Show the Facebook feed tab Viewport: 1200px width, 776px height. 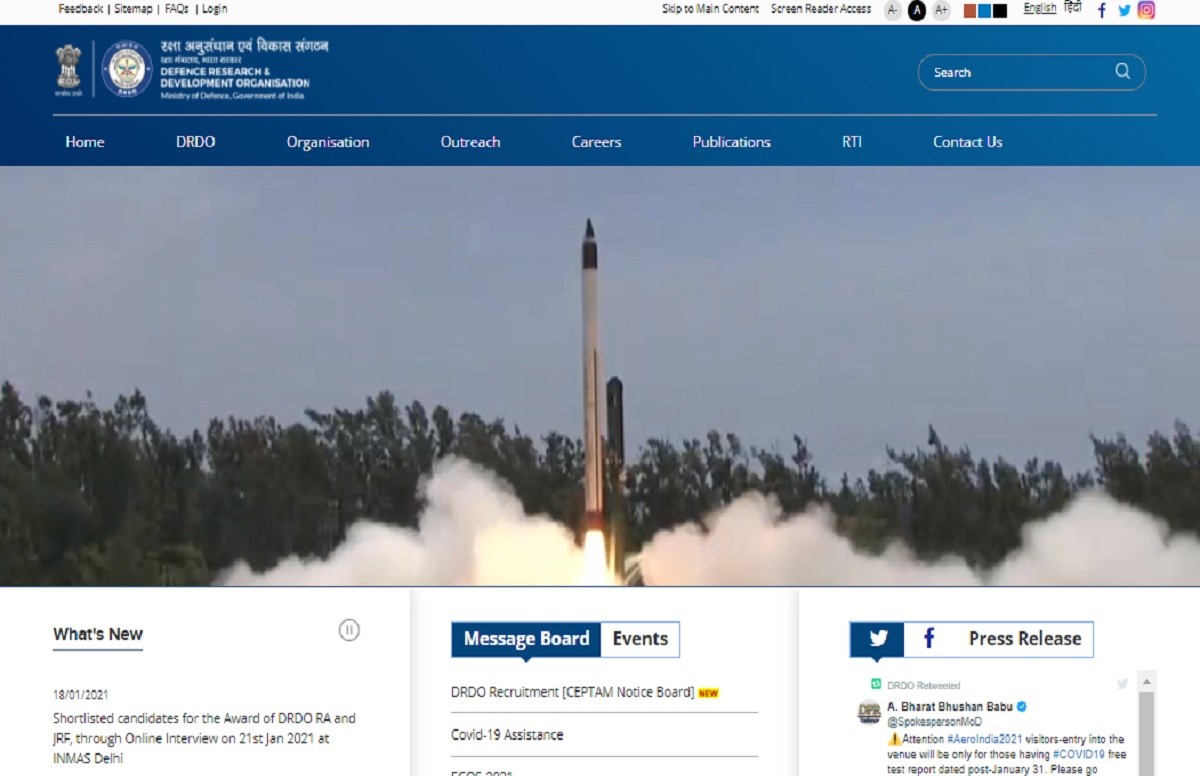[929, 639]
